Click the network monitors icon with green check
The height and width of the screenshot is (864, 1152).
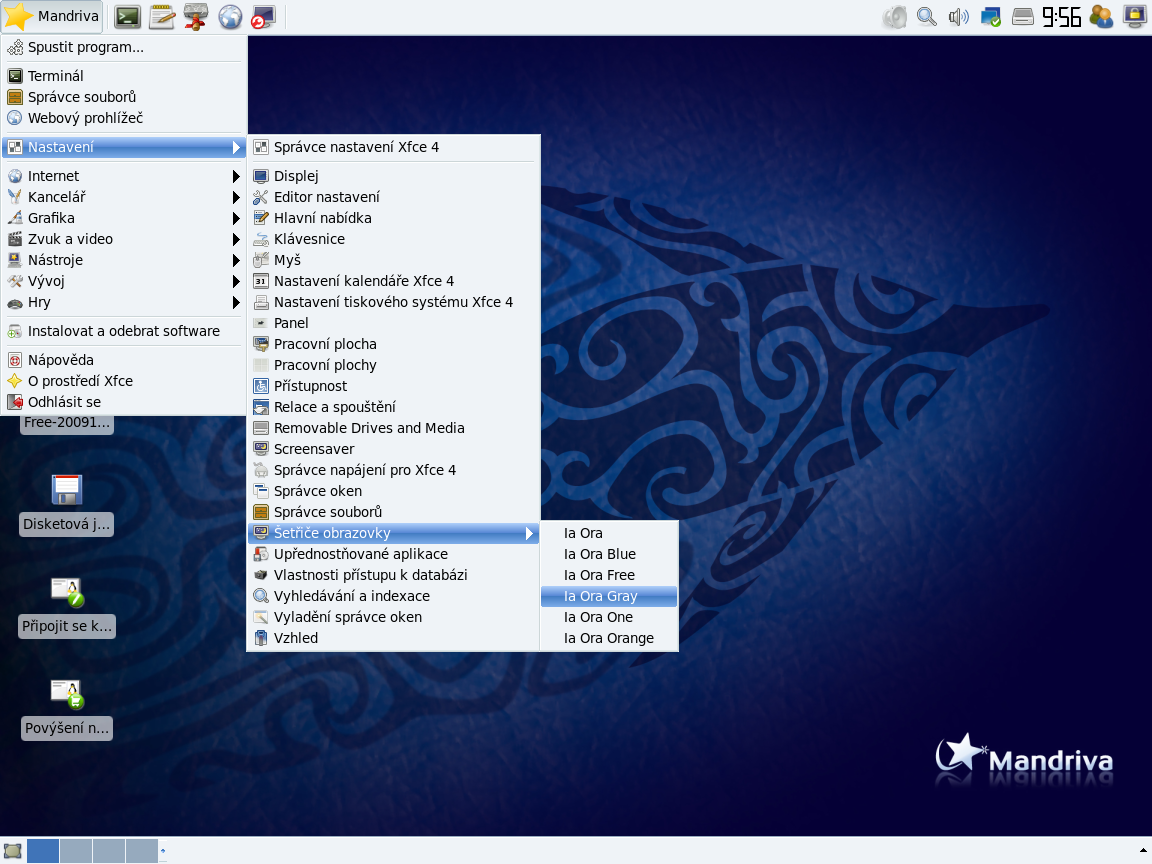tap(990, 16)
